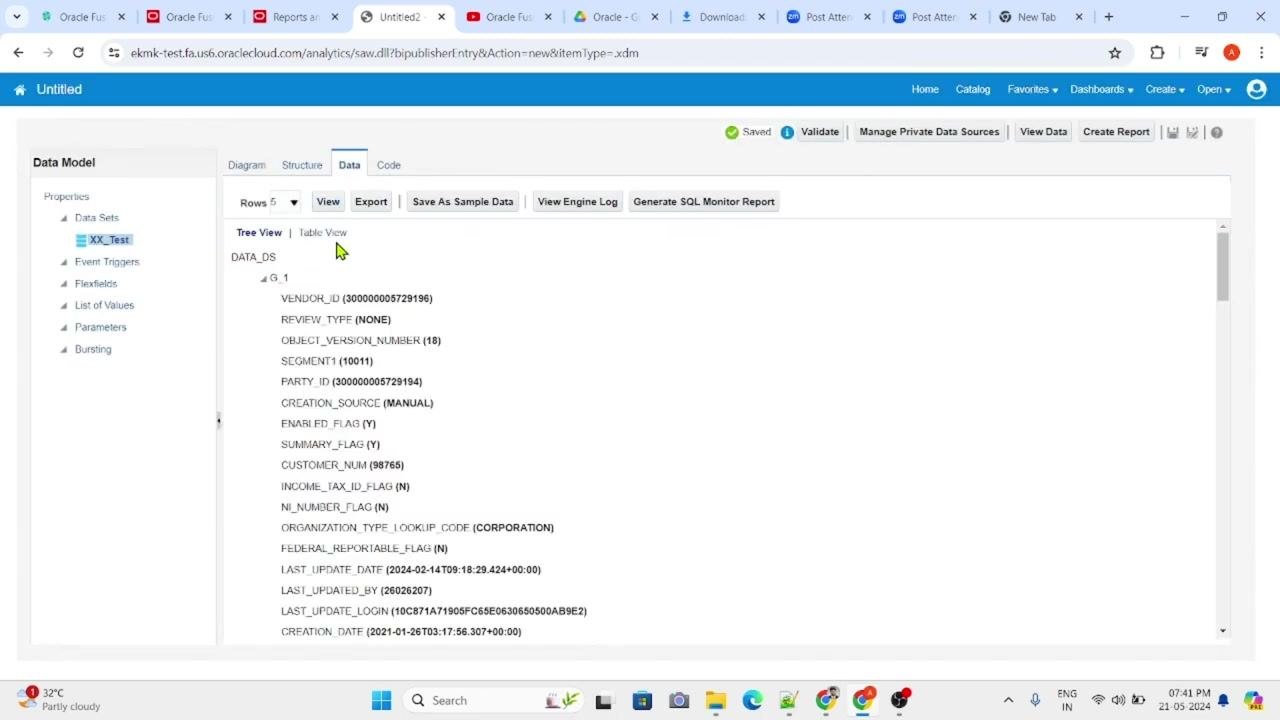Click the Save As icon
Image resolution: width=1280 pixels, height=720 pixels.
(1192, 132)
